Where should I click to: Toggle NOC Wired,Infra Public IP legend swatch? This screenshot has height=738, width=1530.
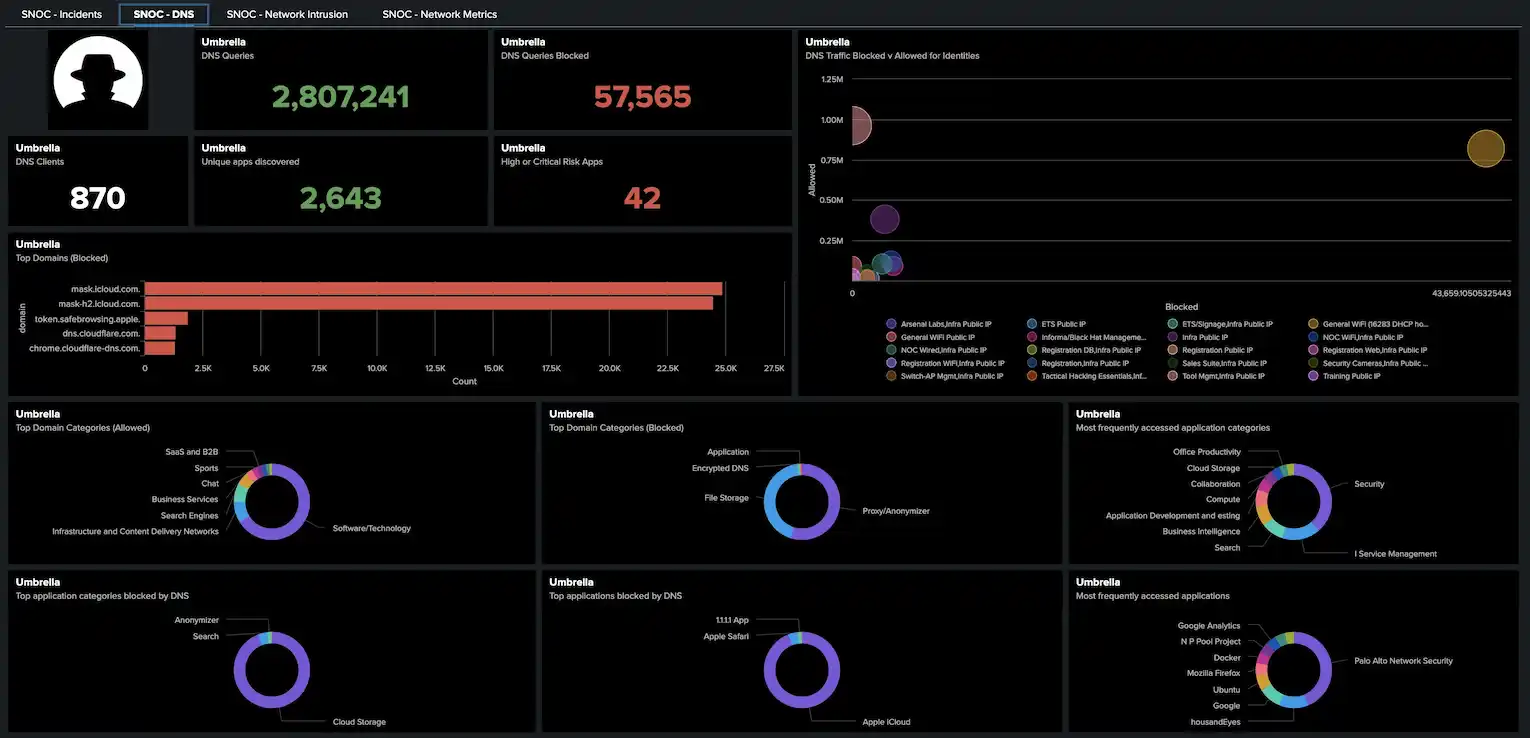(891, 350)
